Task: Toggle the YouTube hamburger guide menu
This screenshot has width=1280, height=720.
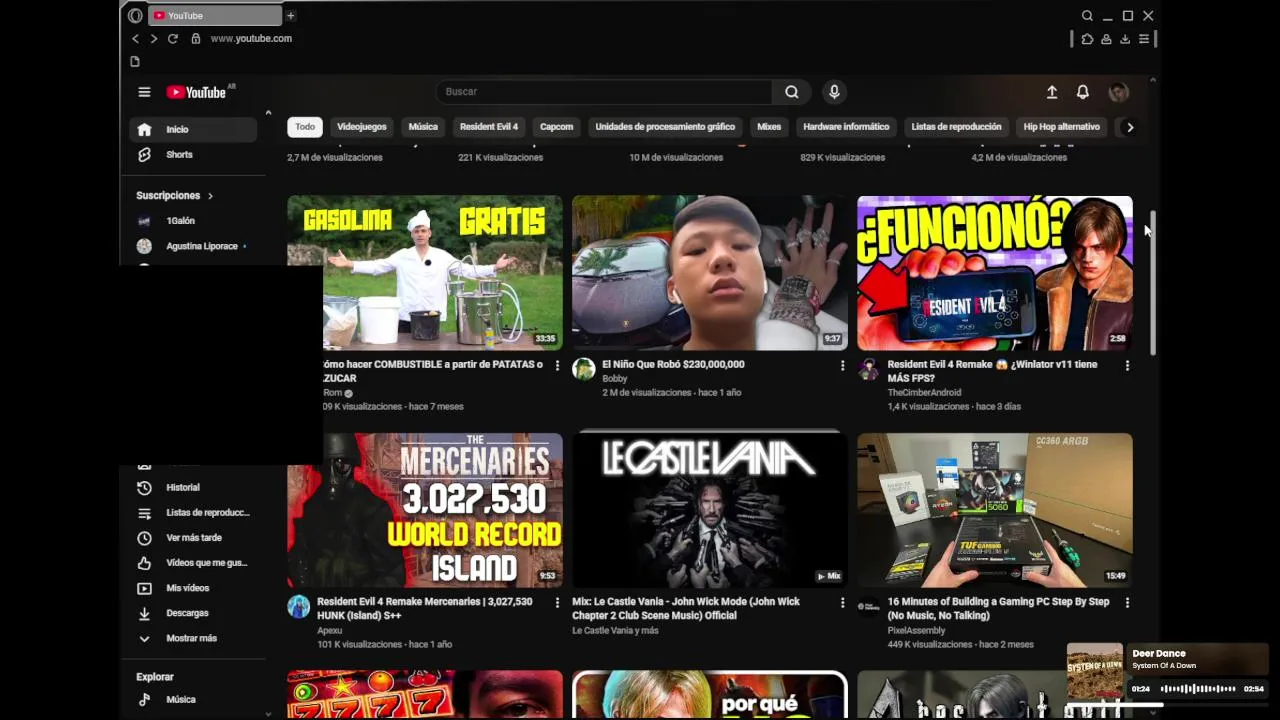Action: pyautogui.click(x=144, y=92)
